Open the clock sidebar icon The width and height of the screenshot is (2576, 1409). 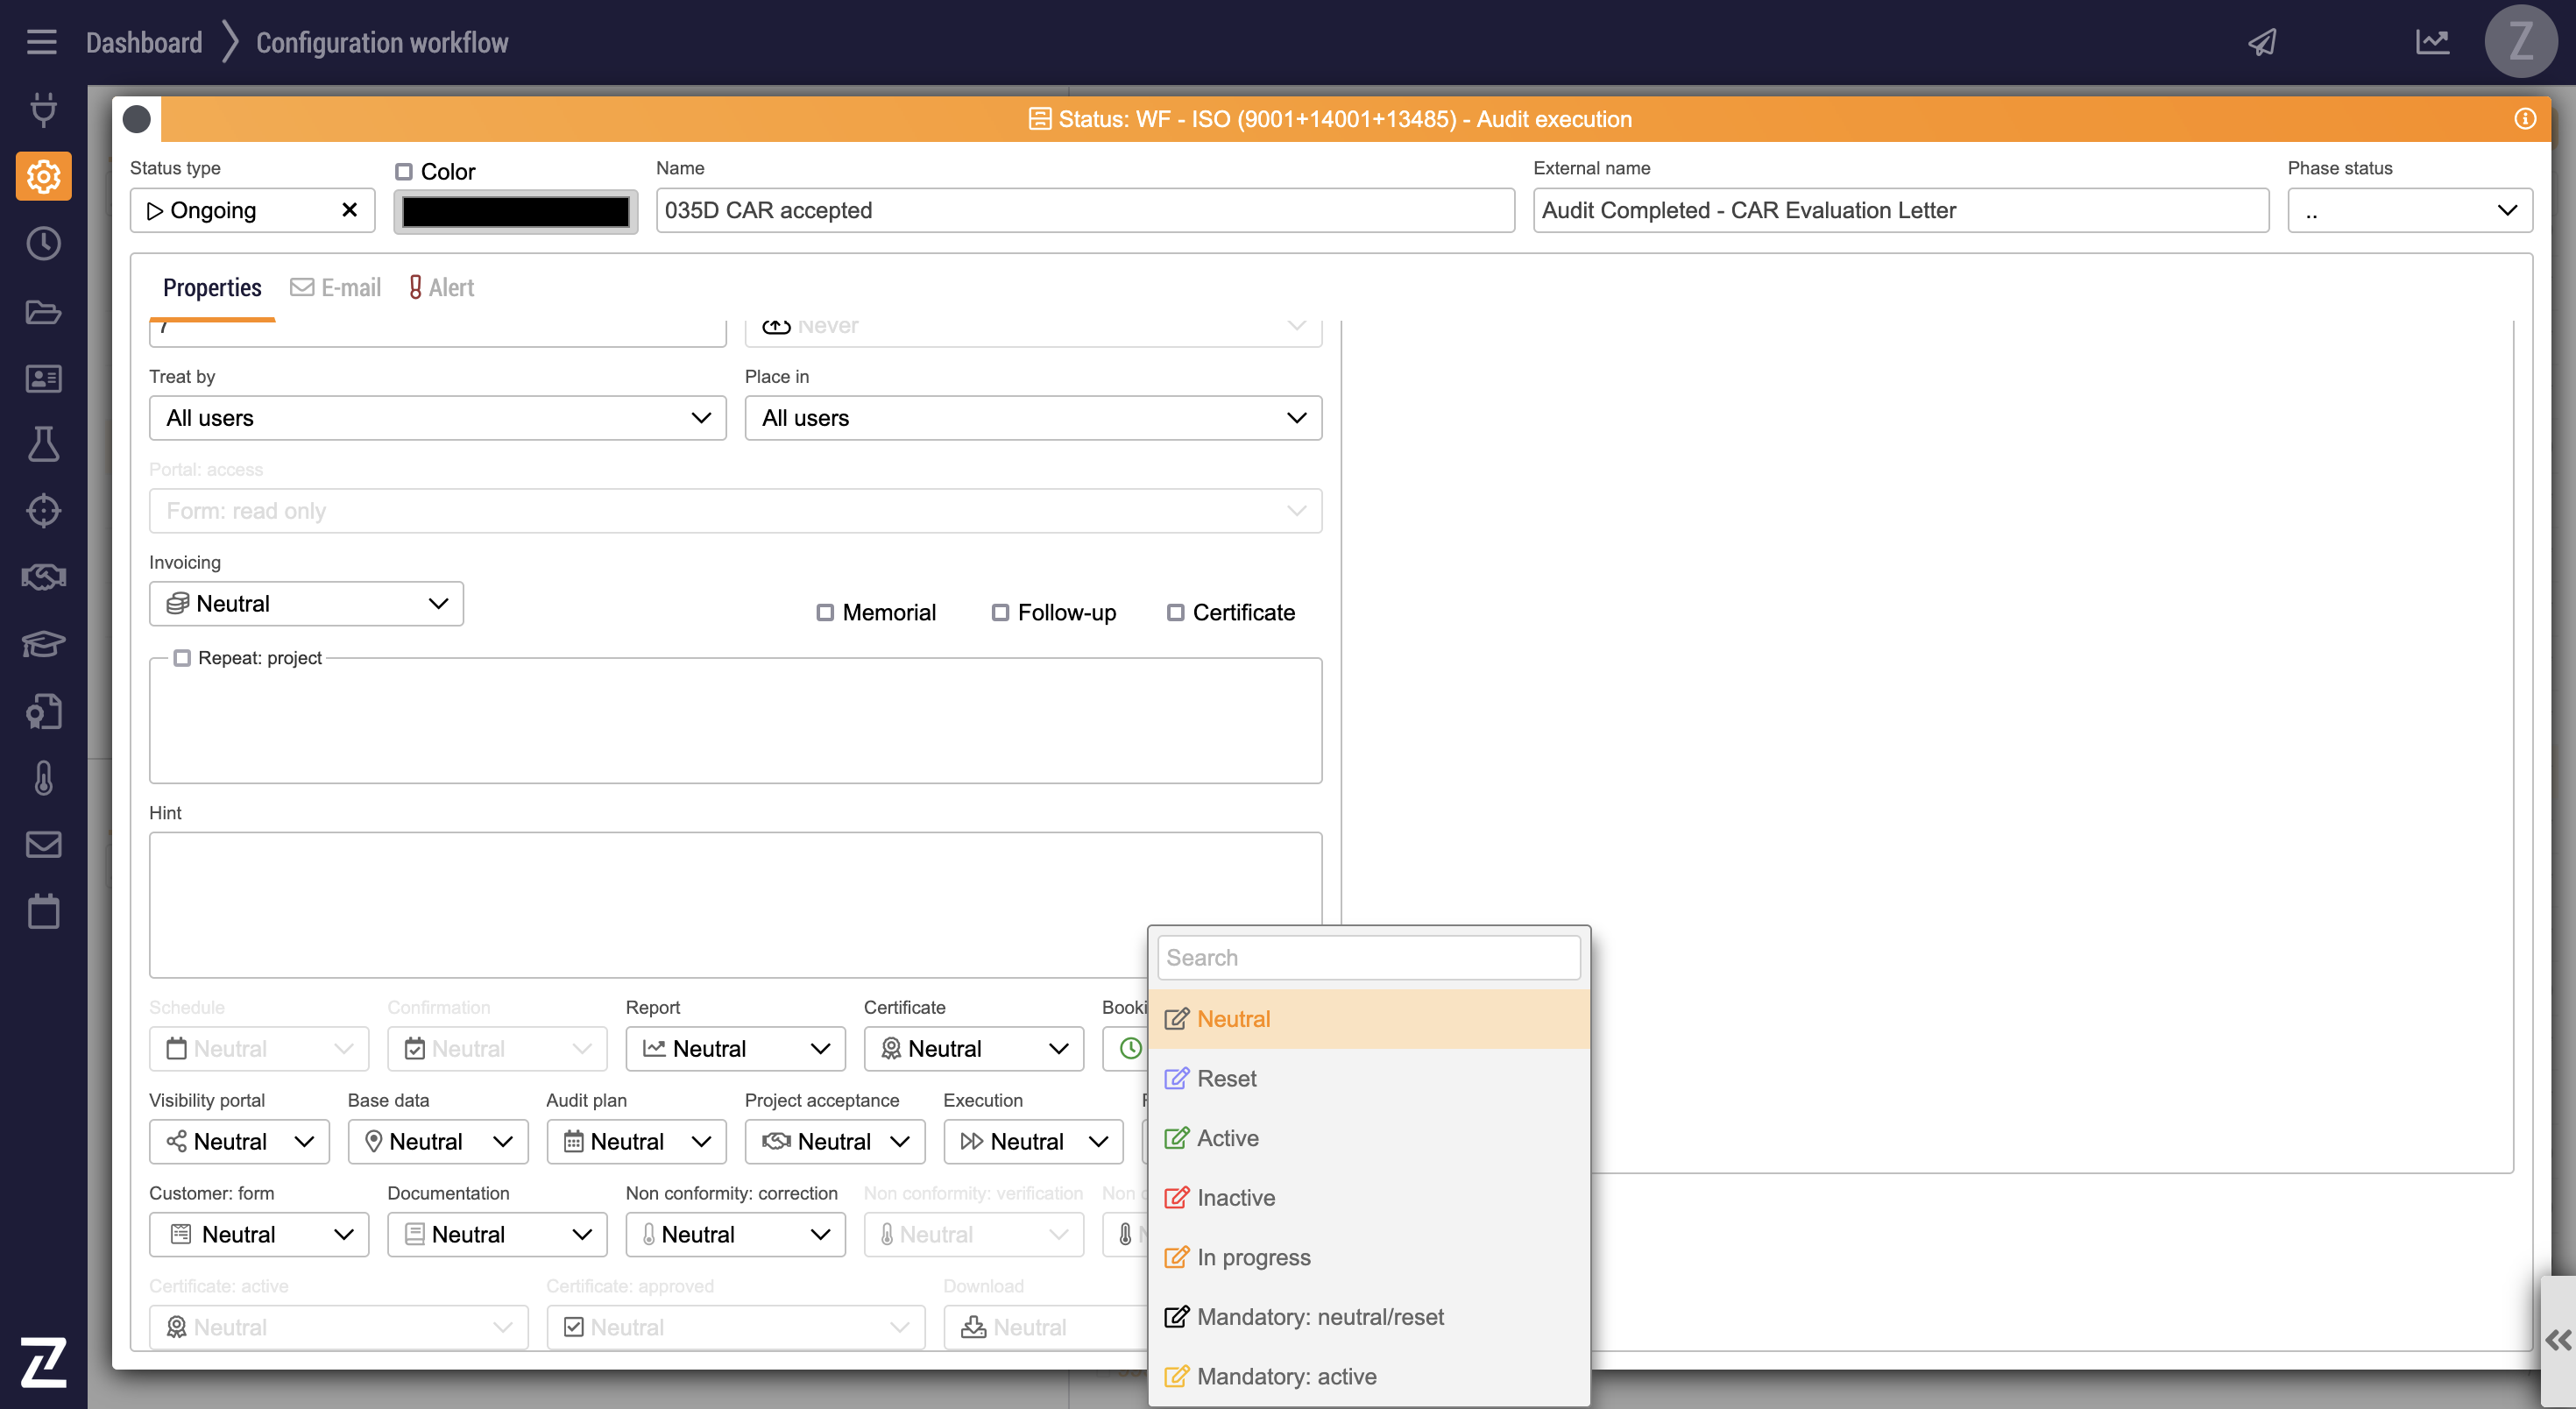click(x=43, y=244)
